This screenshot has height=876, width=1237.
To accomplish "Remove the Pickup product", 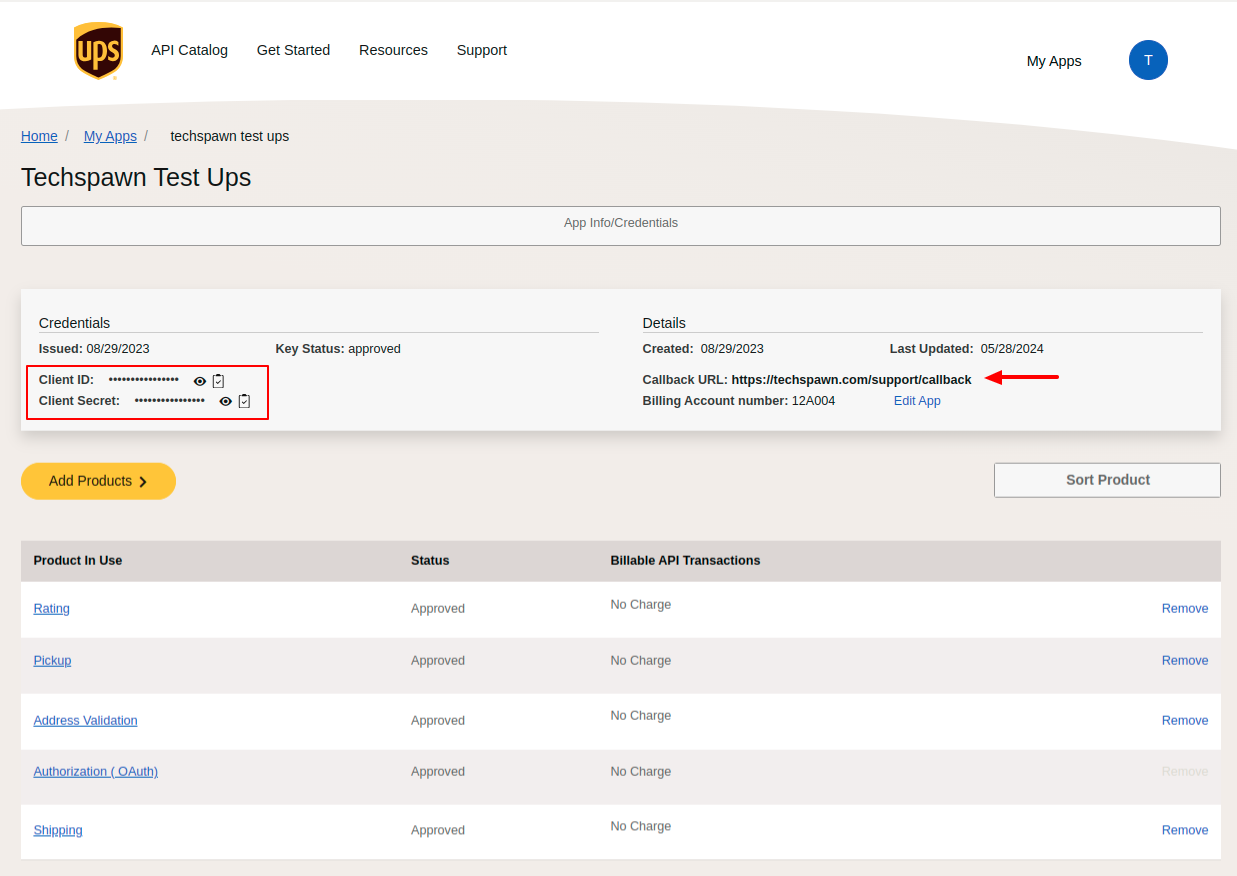I will (x=1184, y=661).
